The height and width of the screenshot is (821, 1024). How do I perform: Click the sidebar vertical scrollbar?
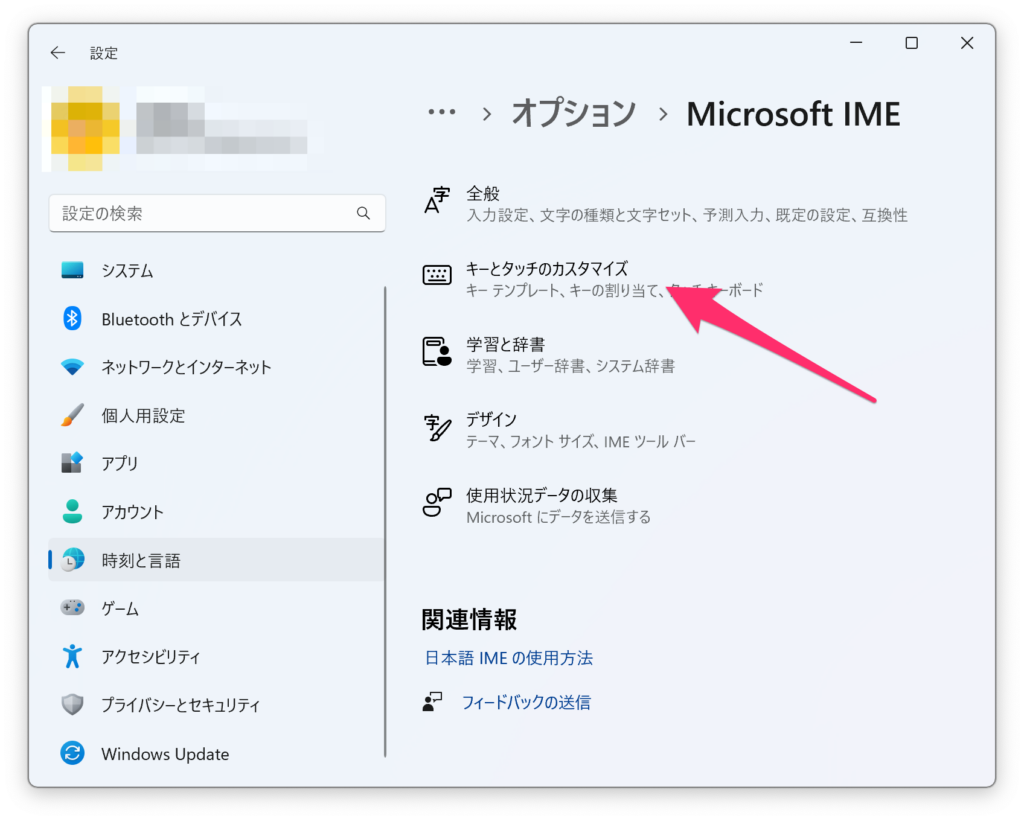pos(385,521)
